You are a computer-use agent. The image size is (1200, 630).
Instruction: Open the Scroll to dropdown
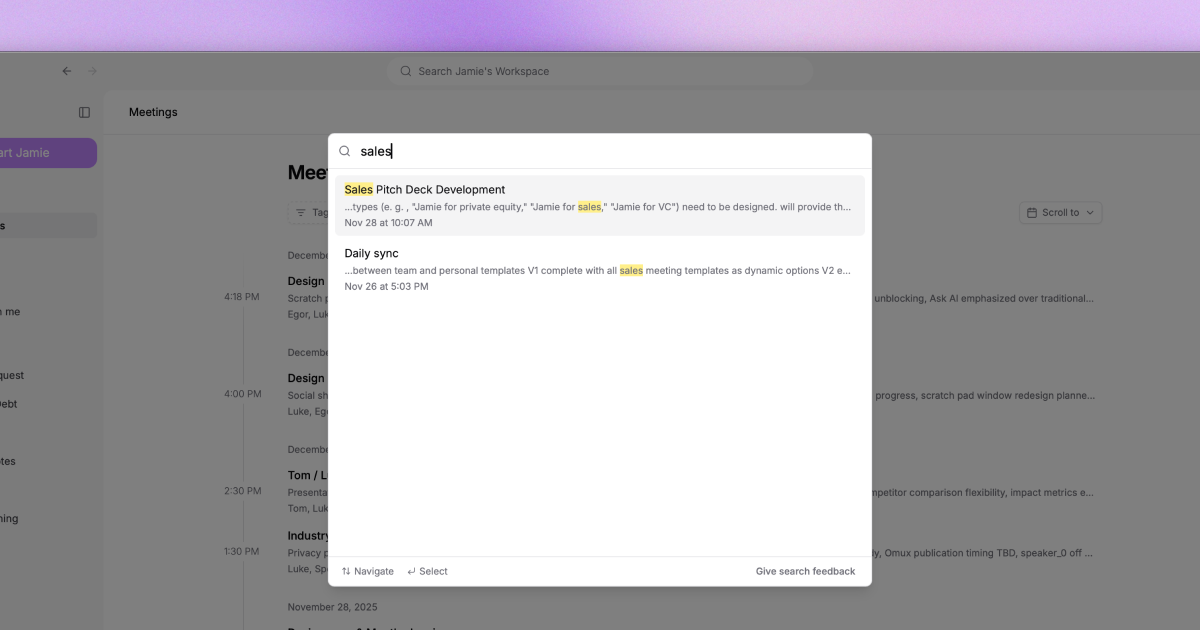click(x=1061, y=212)
